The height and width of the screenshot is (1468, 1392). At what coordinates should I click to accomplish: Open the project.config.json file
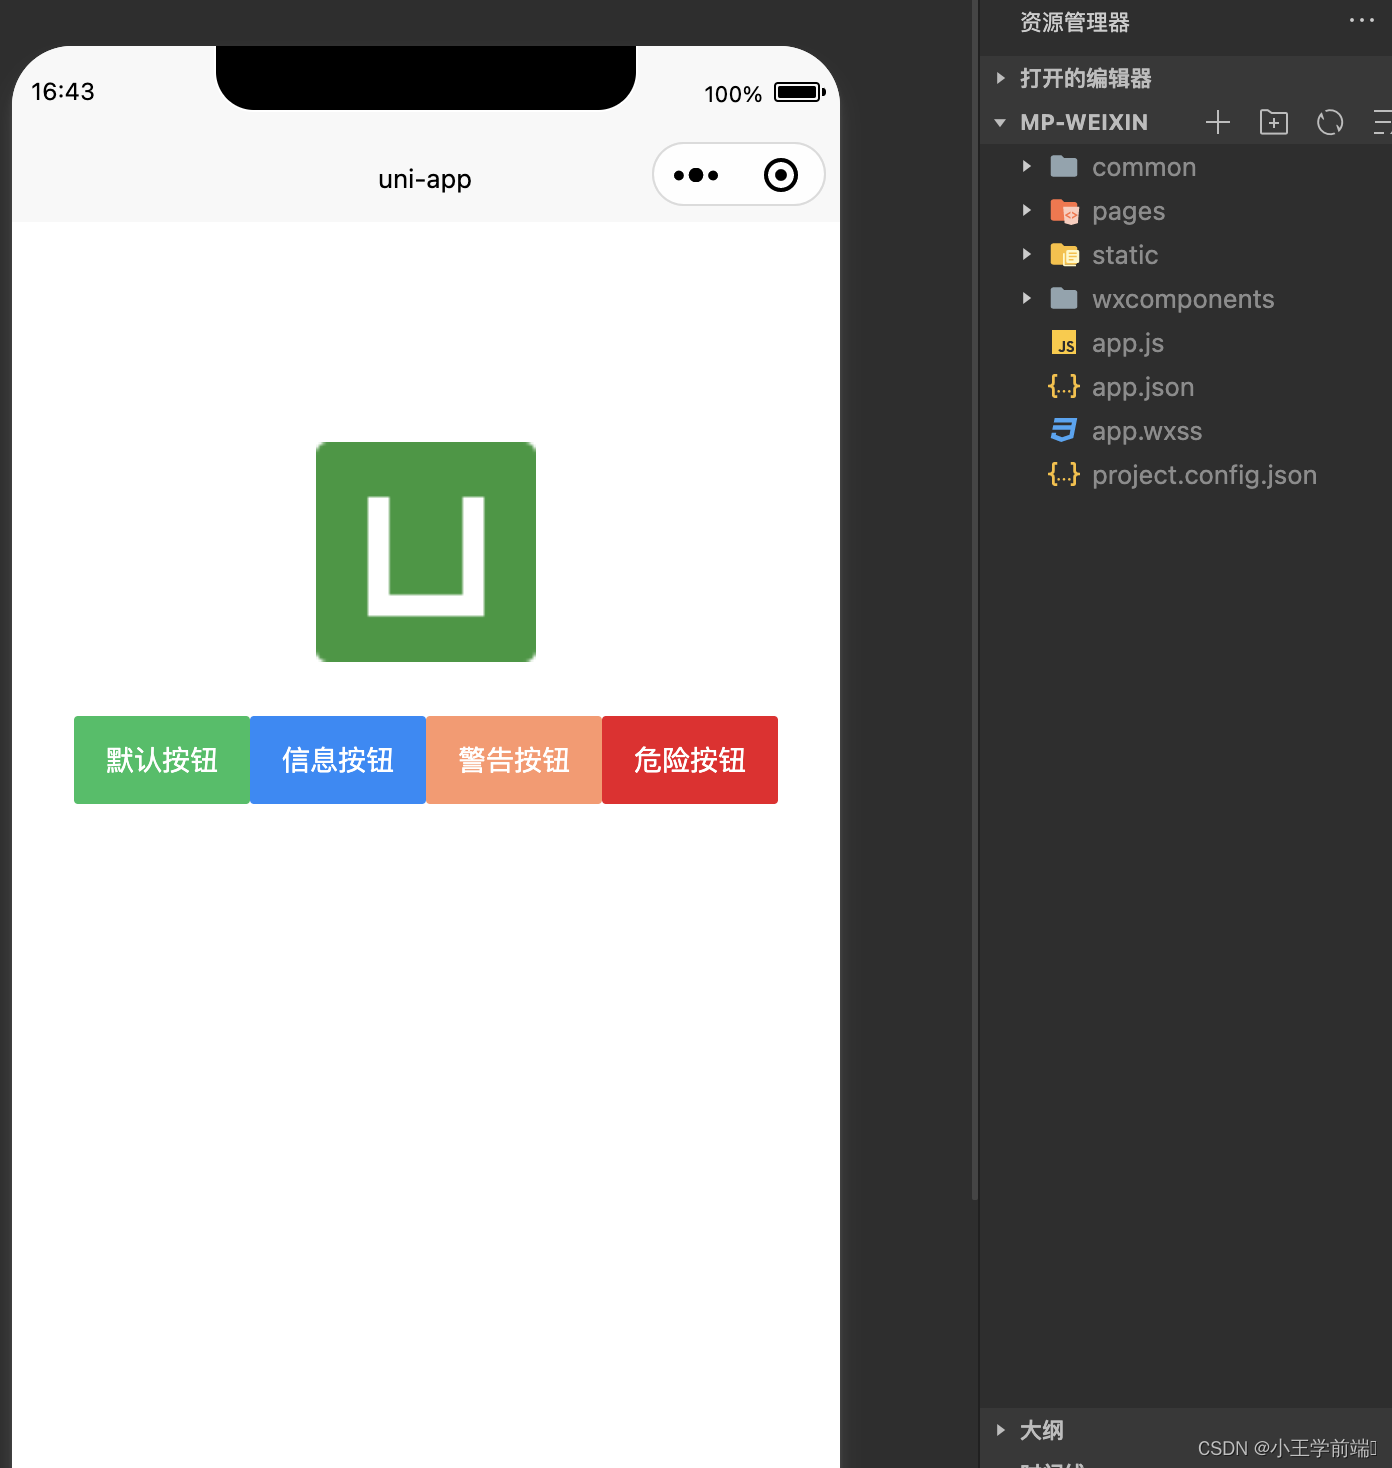click(x=1204, y=475)
